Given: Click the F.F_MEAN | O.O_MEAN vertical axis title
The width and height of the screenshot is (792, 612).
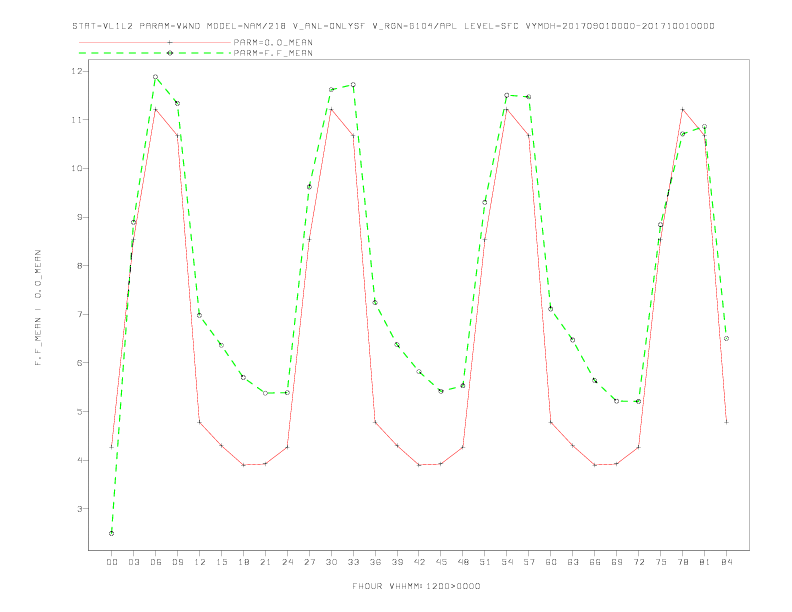Looking at the screenshot, I should [x=38, y=308].
